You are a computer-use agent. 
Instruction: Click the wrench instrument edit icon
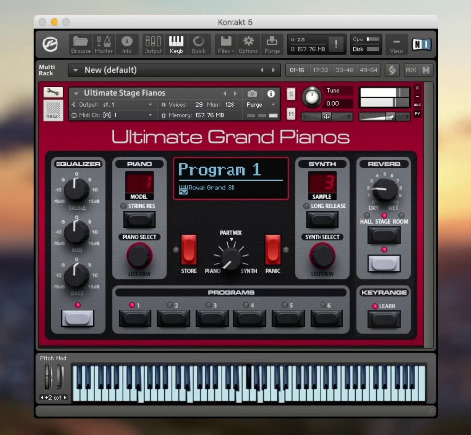[x=53, y=92]
